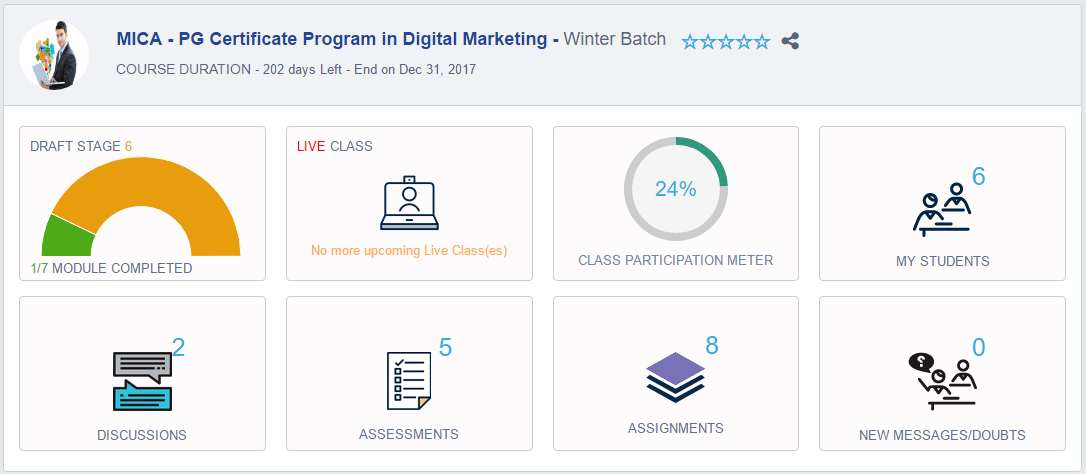Viewport: 1086px width, 474px height.
Task: Open the My Students icon
Action: (942, 210)
